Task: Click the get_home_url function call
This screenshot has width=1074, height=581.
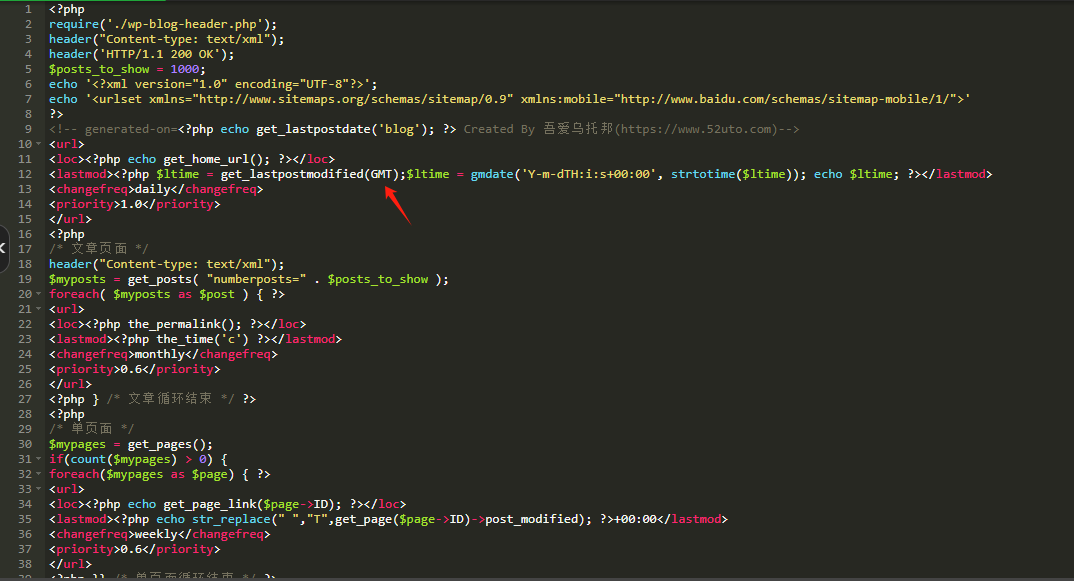Action: point(202,159)
